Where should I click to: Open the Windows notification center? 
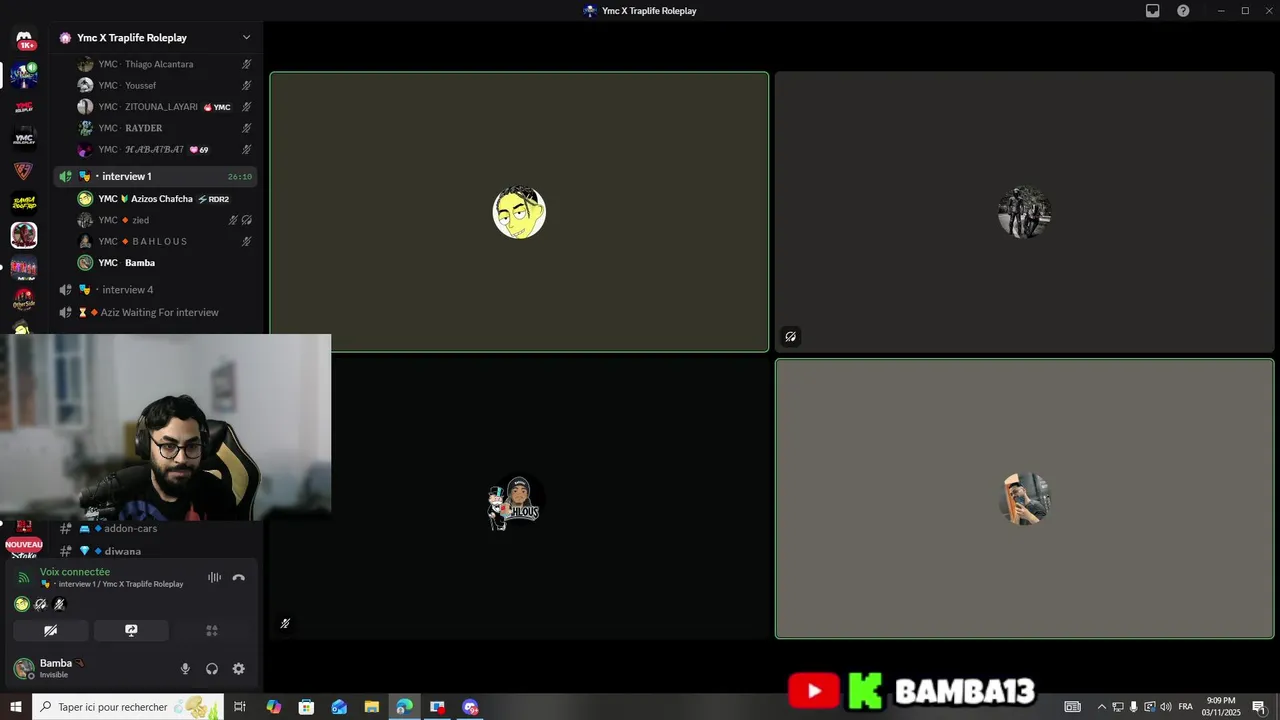coord(1259,707)
